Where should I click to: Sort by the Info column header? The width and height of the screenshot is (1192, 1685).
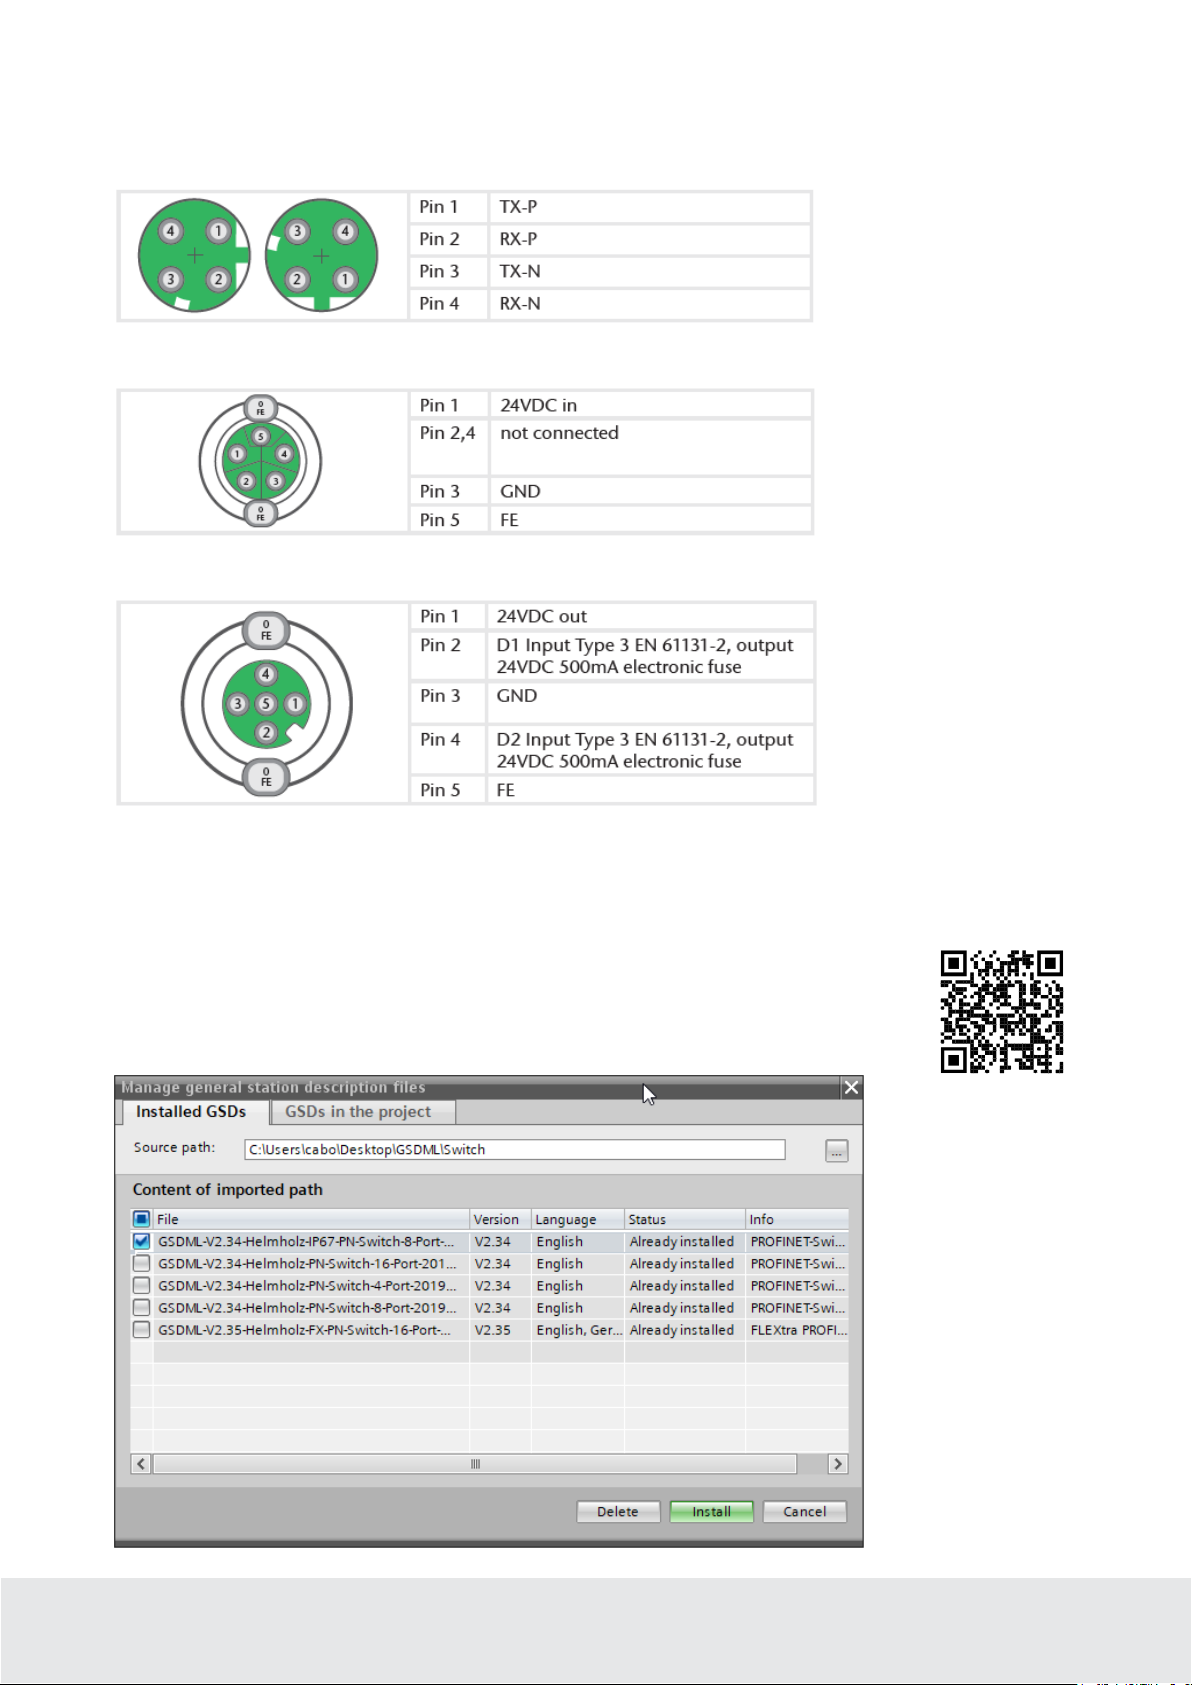coord(797,1219)
